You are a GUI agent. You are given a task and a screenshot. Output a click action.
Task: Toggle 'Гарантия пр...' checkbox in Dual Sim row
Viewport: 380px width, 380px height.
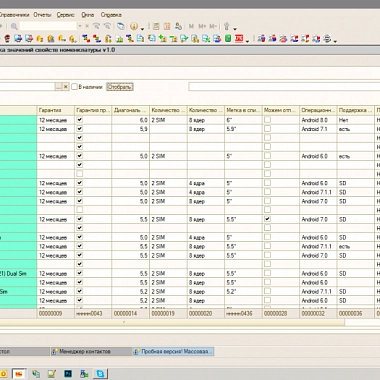[x=80, y=273]
